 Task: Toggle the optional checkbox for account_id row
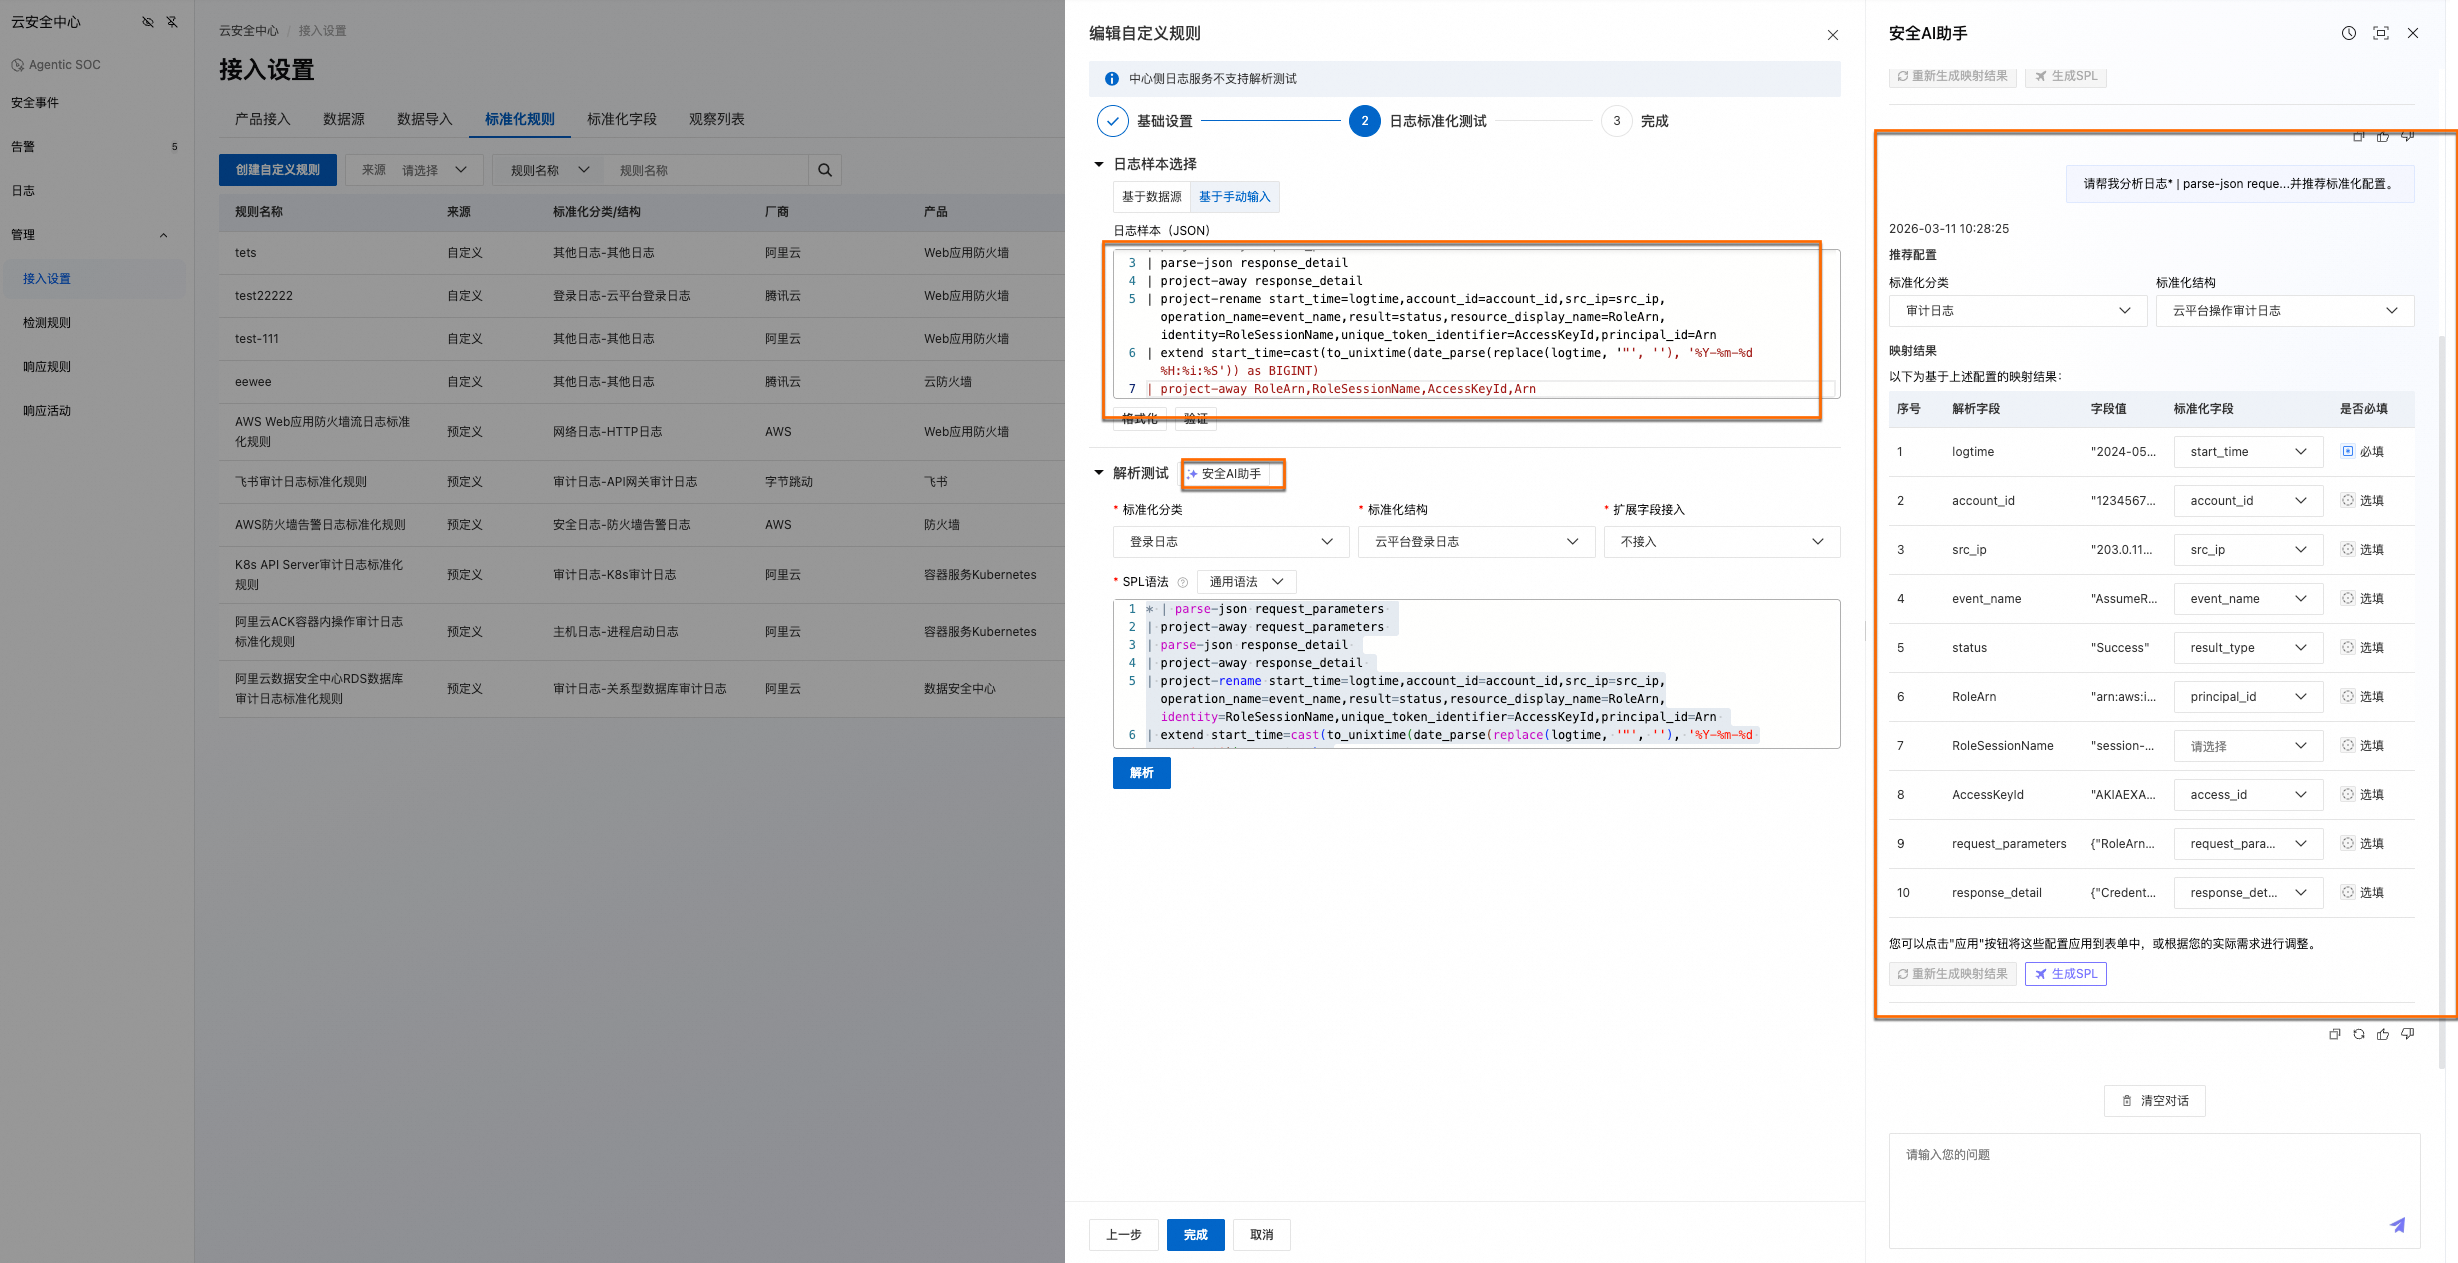(2348, 500)
